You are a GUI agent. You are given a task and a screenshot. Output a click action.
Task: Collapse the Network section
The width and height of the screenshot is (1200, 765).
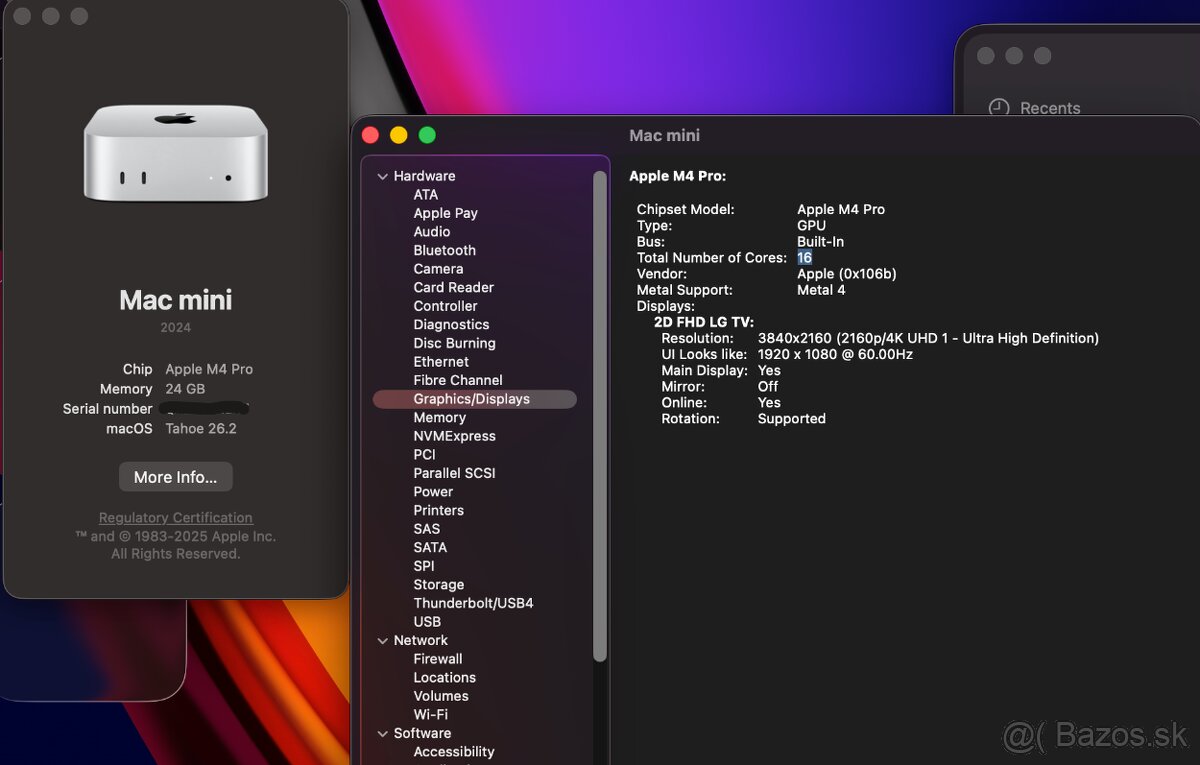click(x=382, y=640)
